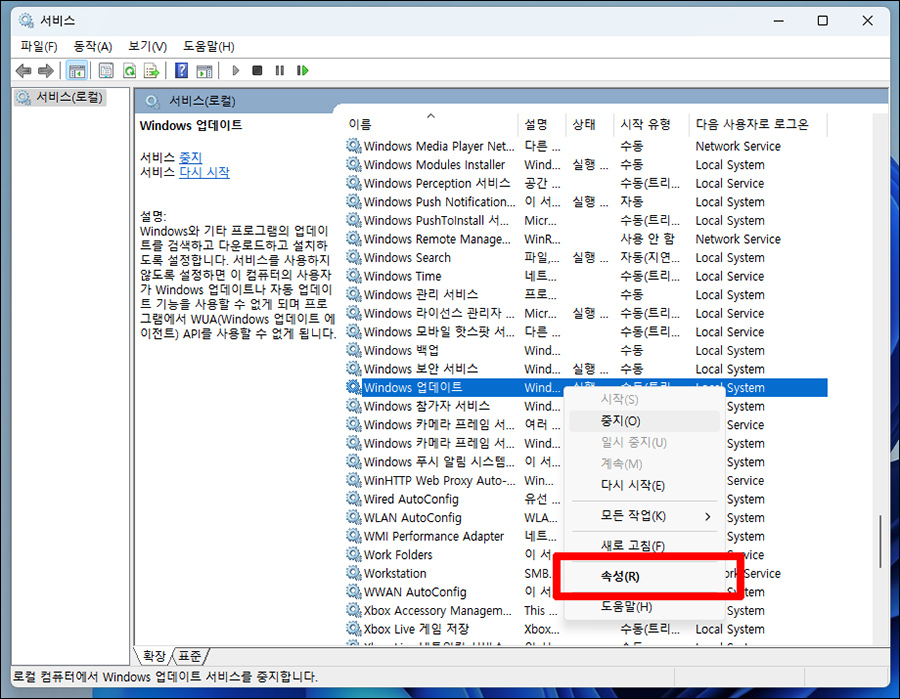Sort by the 상태 column header

(x=589, y=124)
